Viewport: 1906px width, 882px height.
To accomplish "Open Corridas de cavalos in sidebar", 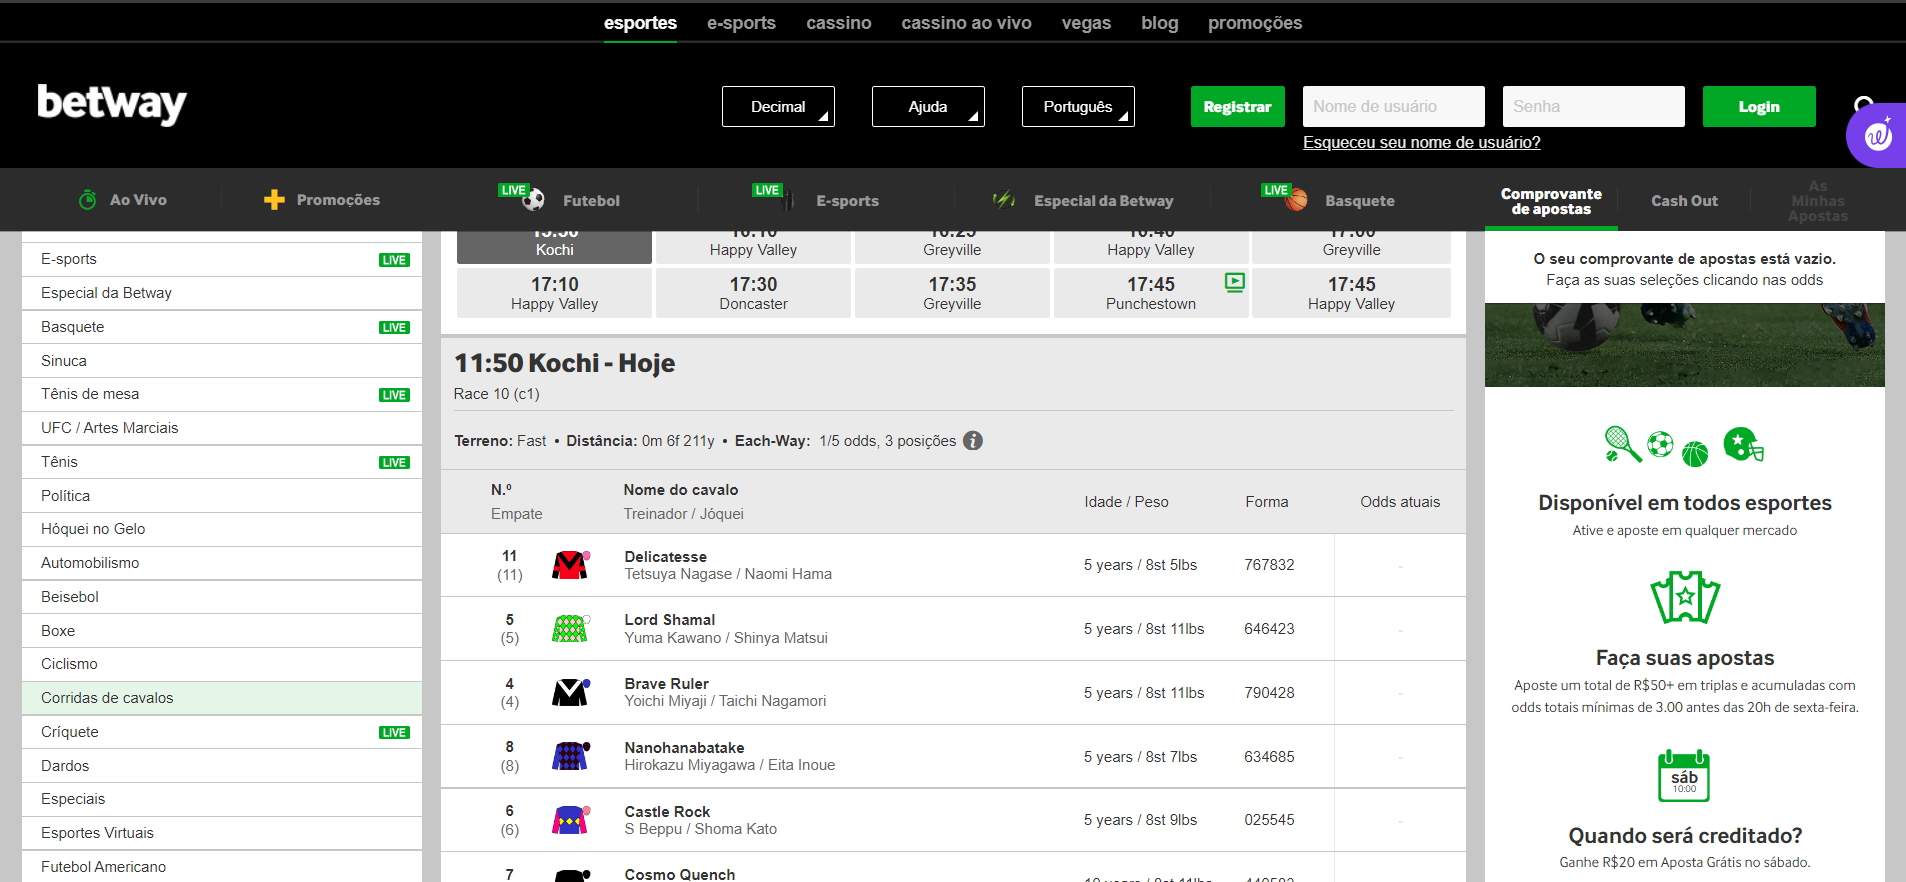I will [x=222, y=698].
